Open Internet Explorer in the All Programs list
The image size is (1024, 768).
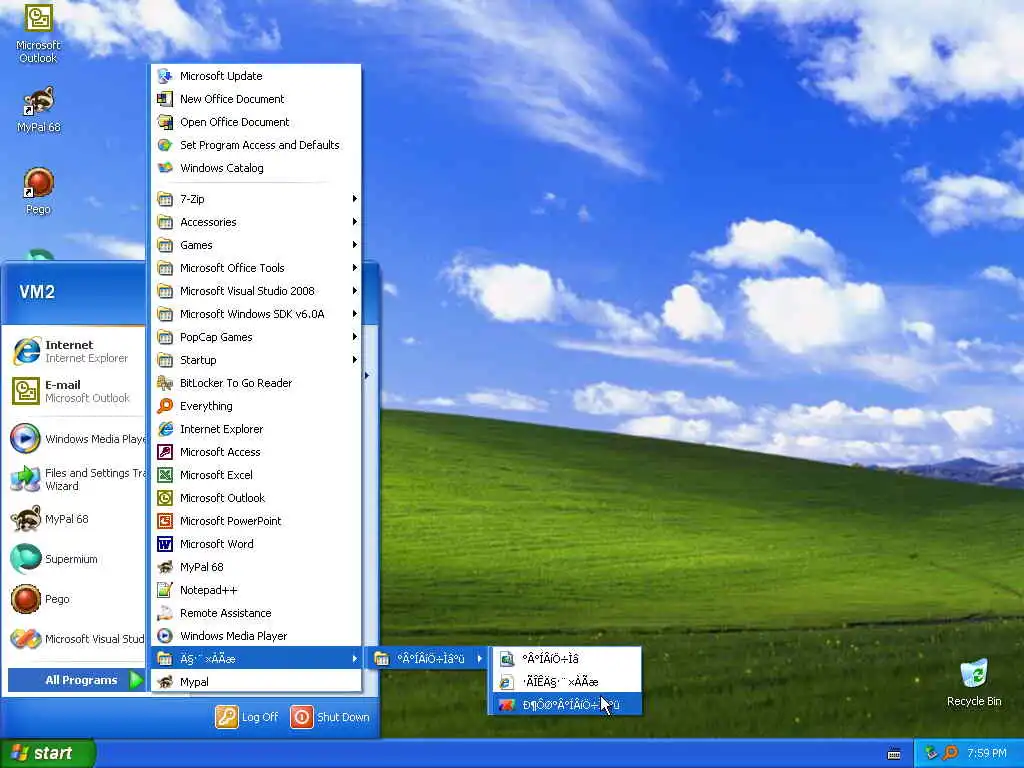pyautogui.click(x=256, y=429)
